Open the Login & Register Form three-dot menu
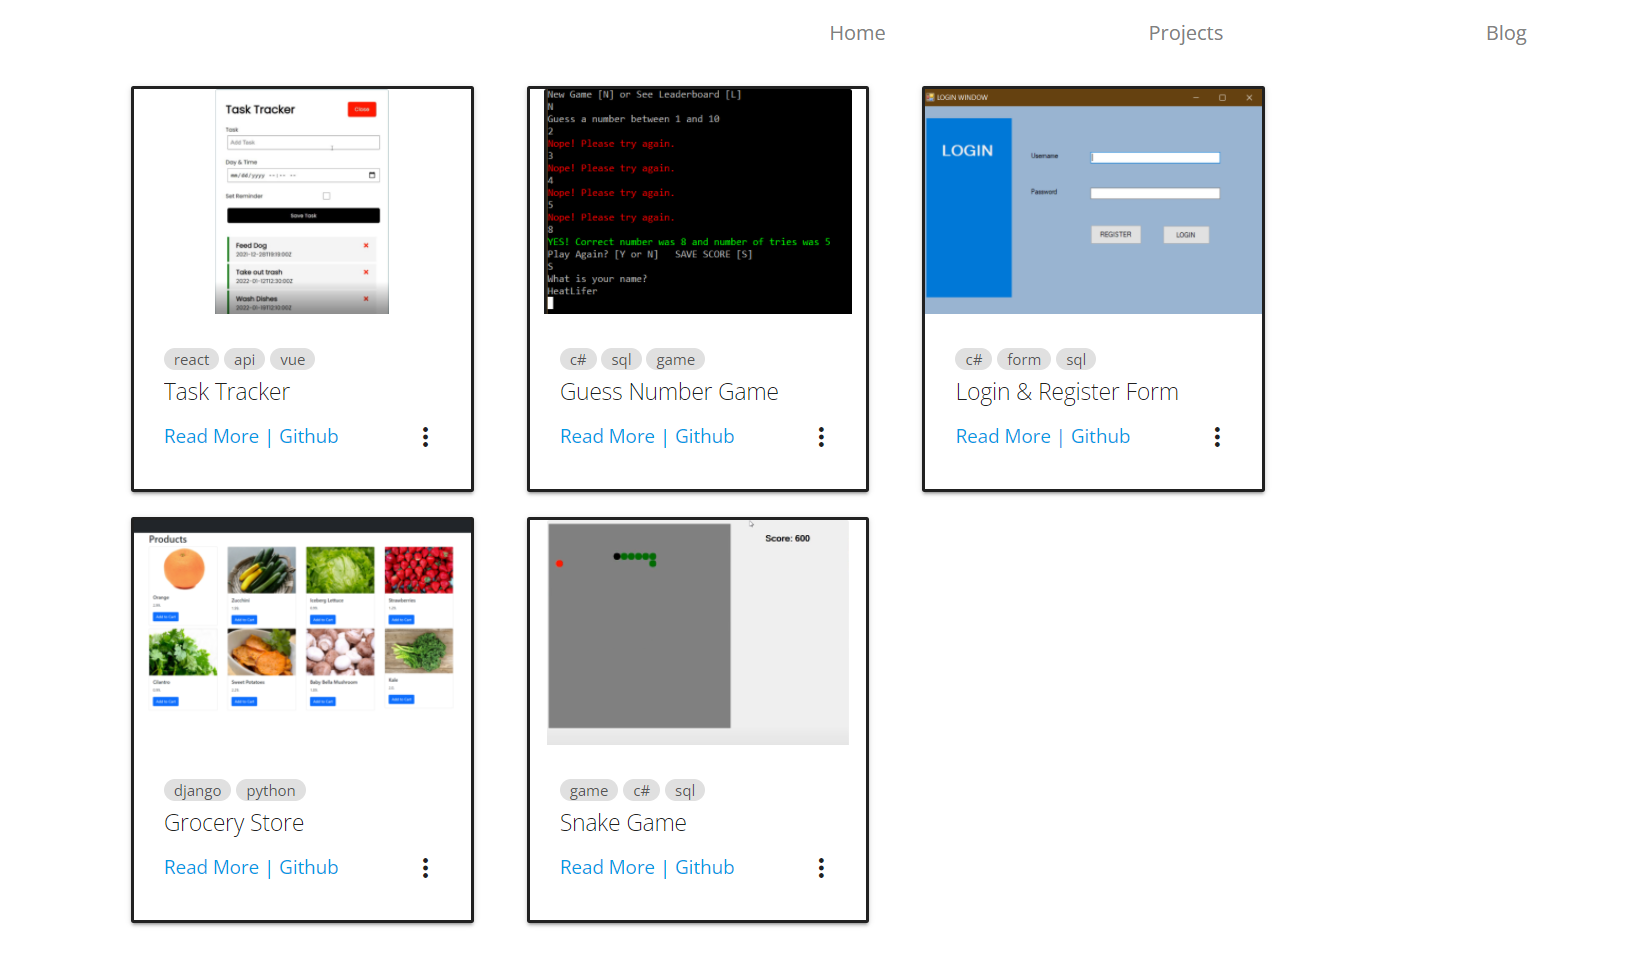Viewport: 1635px width, 954px height. click(1217, 437)
